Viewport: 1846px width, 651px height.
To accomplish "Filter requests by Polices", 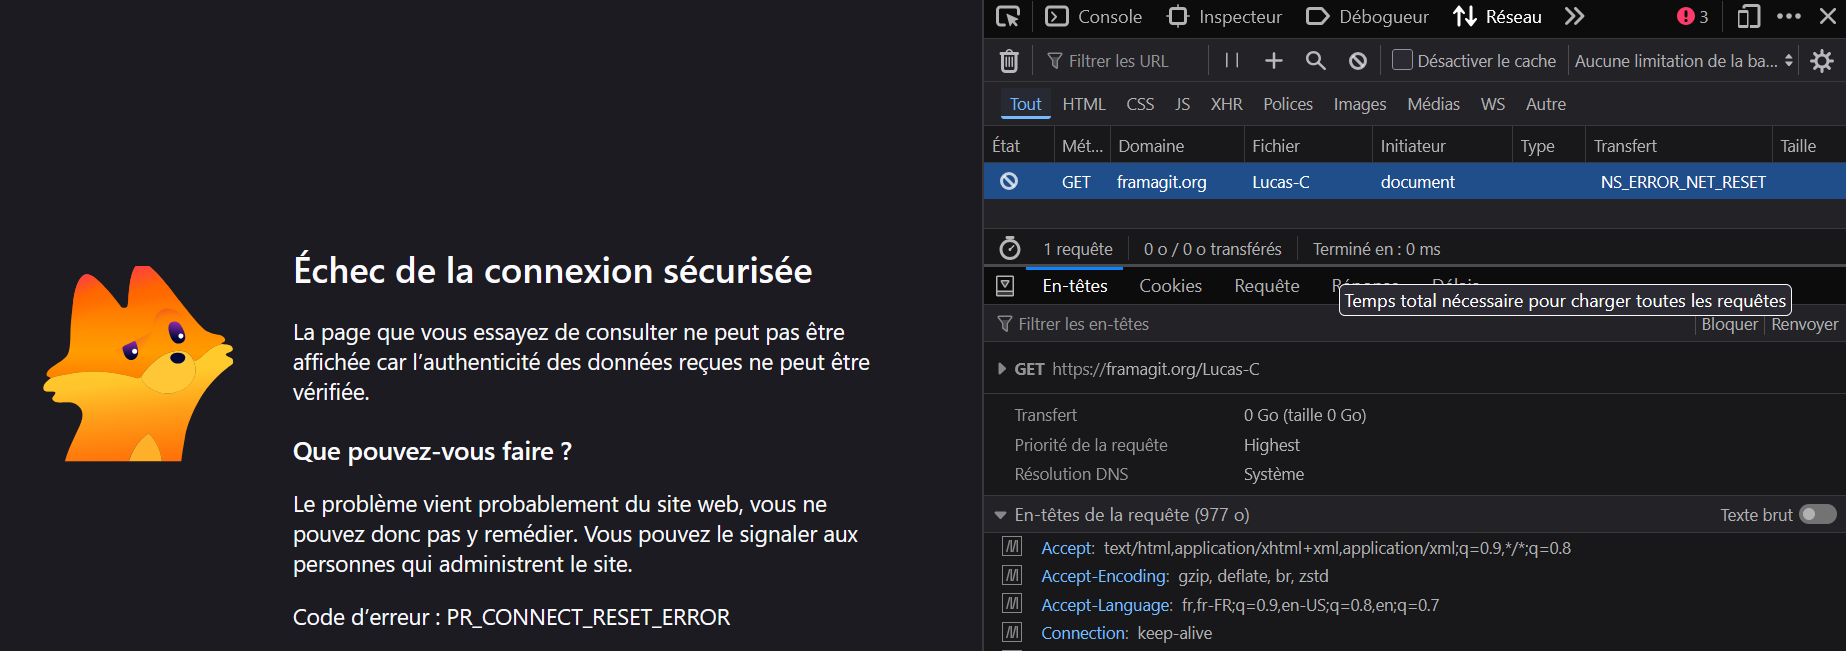I will coord(1288,104).
